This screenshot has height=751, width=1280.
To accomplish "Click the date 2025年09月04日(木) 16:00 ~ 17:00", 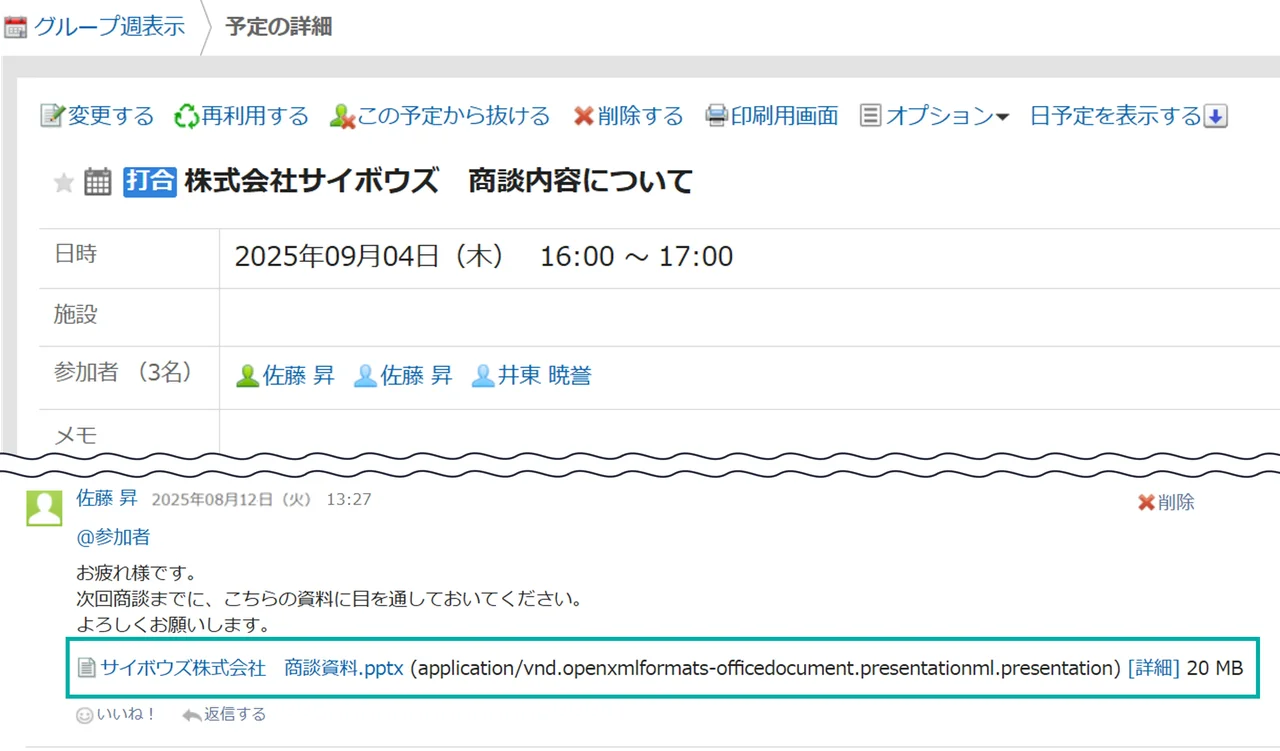I will (484, 257).
